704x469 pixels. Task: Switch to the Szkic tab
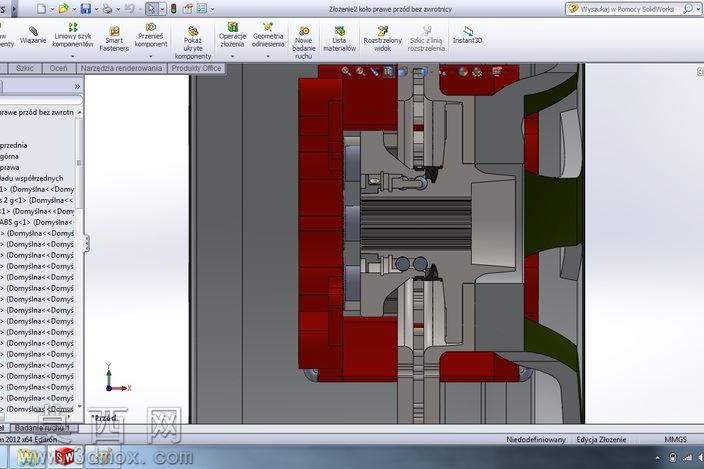[x=25, y=68]
